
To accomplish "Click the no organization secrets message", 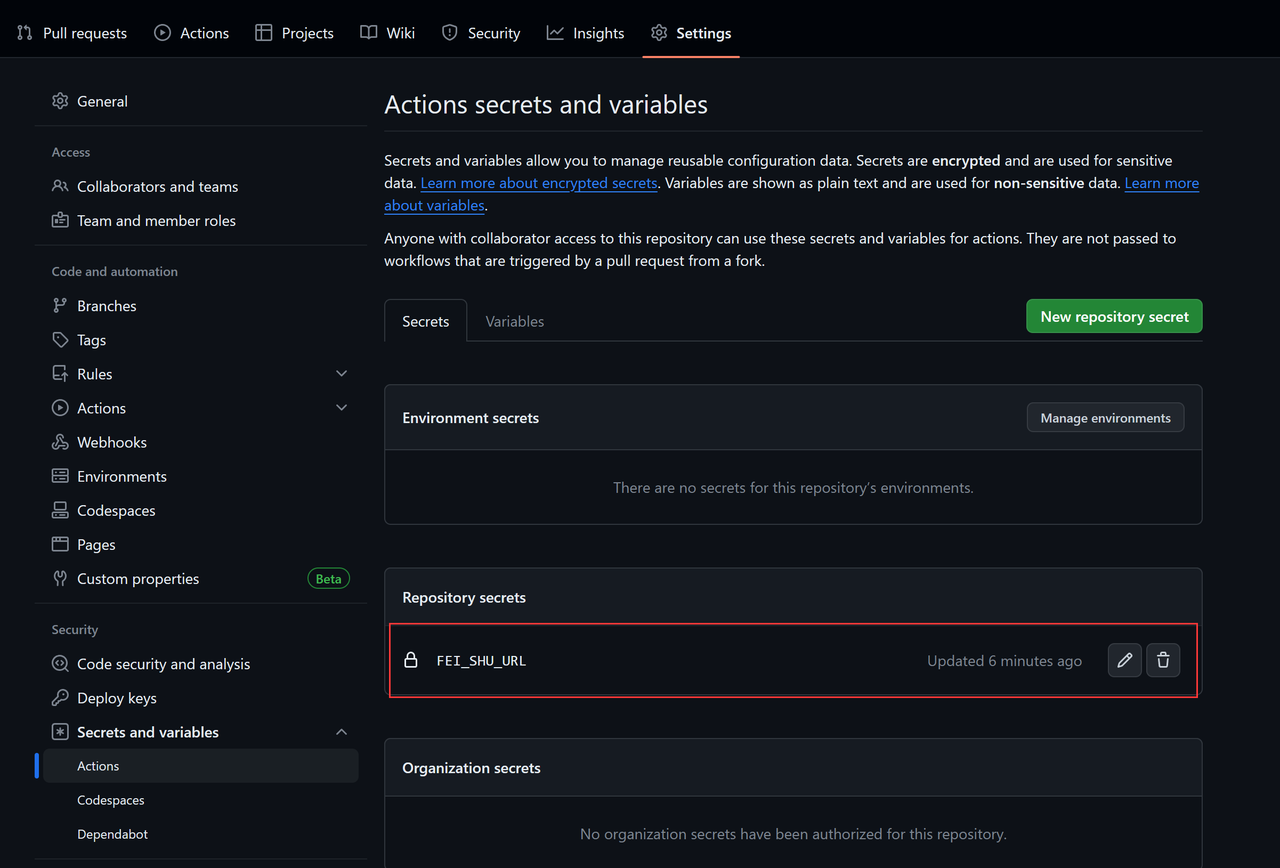I will click(x=793, y=833).
